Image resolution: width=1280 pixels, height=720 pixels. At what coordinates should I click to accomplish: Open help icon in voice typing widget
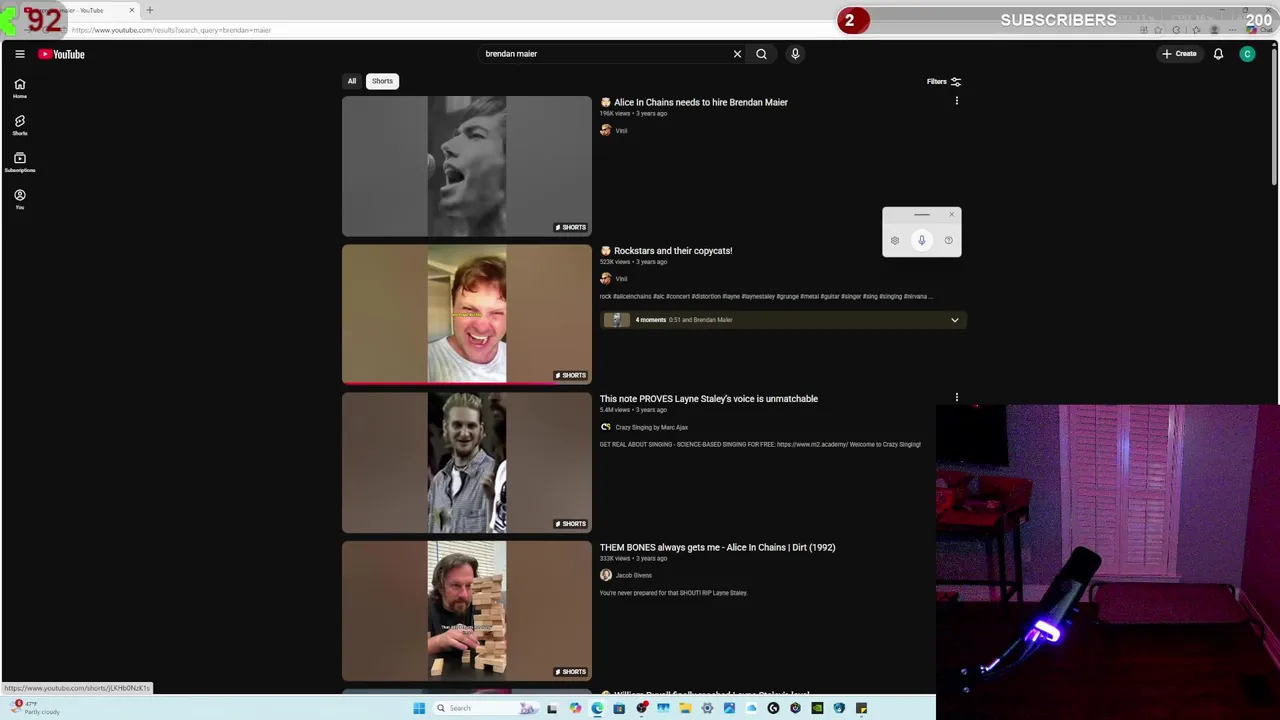(x=948, y=240)
